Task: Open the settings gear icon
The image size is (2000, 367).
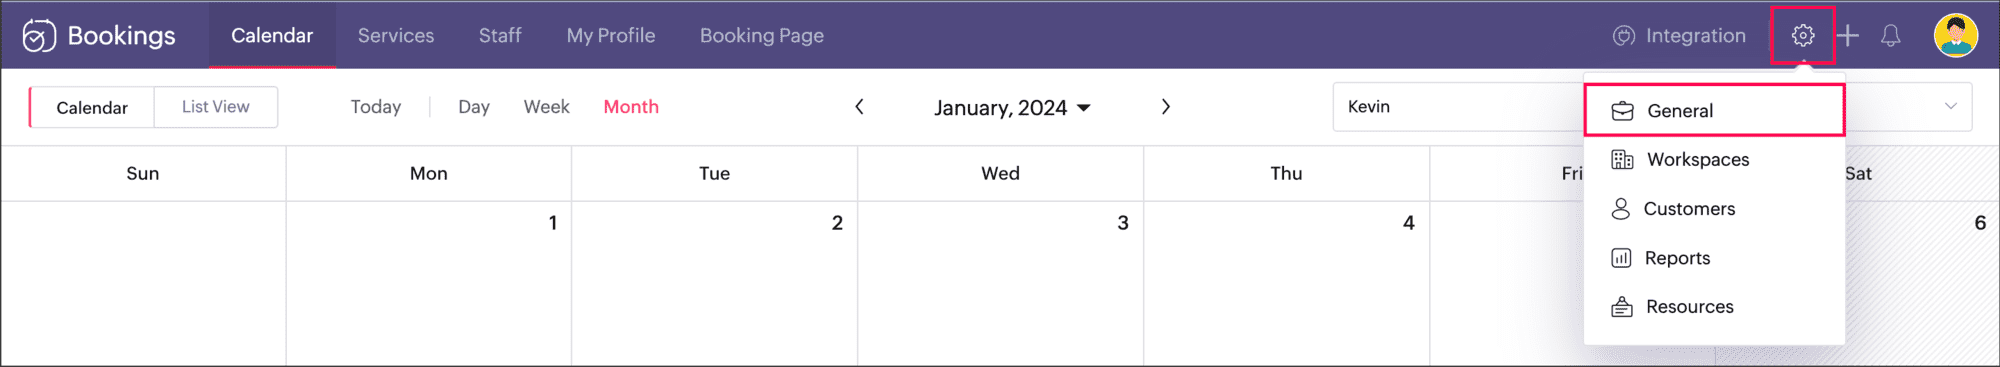Action: click(1802, 36)
